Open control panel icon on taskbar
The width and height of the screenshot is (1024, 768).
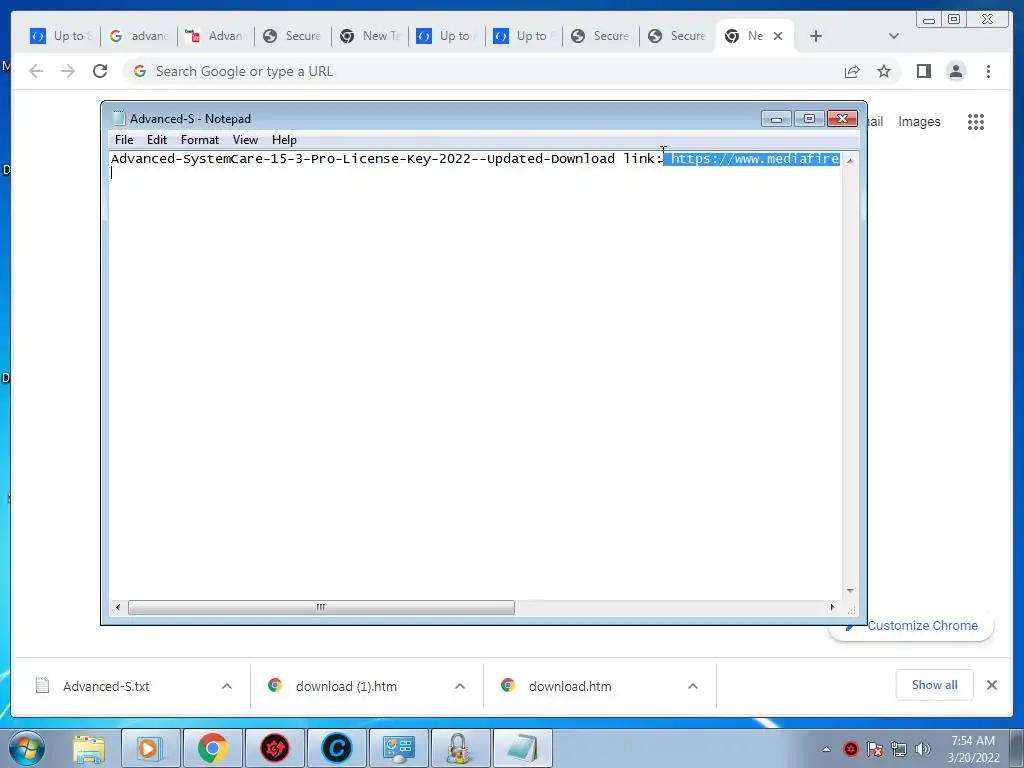(398, 748)
